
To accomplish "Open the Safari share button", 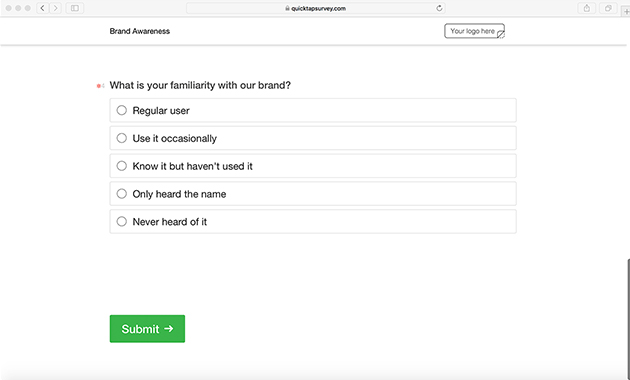I will (587, 8).
